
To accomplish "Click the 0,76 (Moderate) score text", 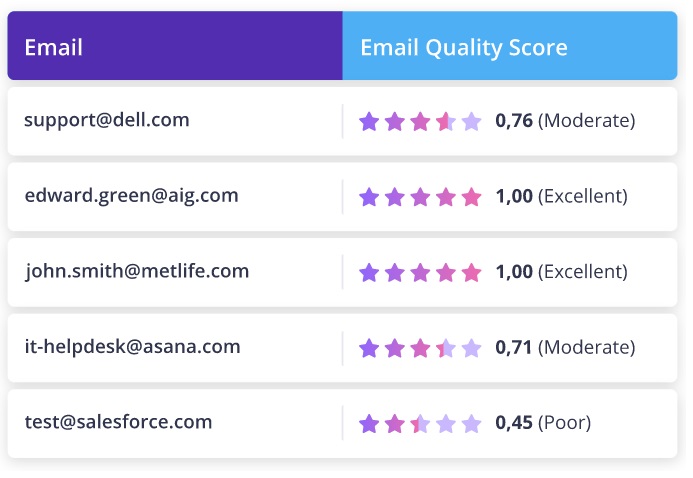I will 565,121.
